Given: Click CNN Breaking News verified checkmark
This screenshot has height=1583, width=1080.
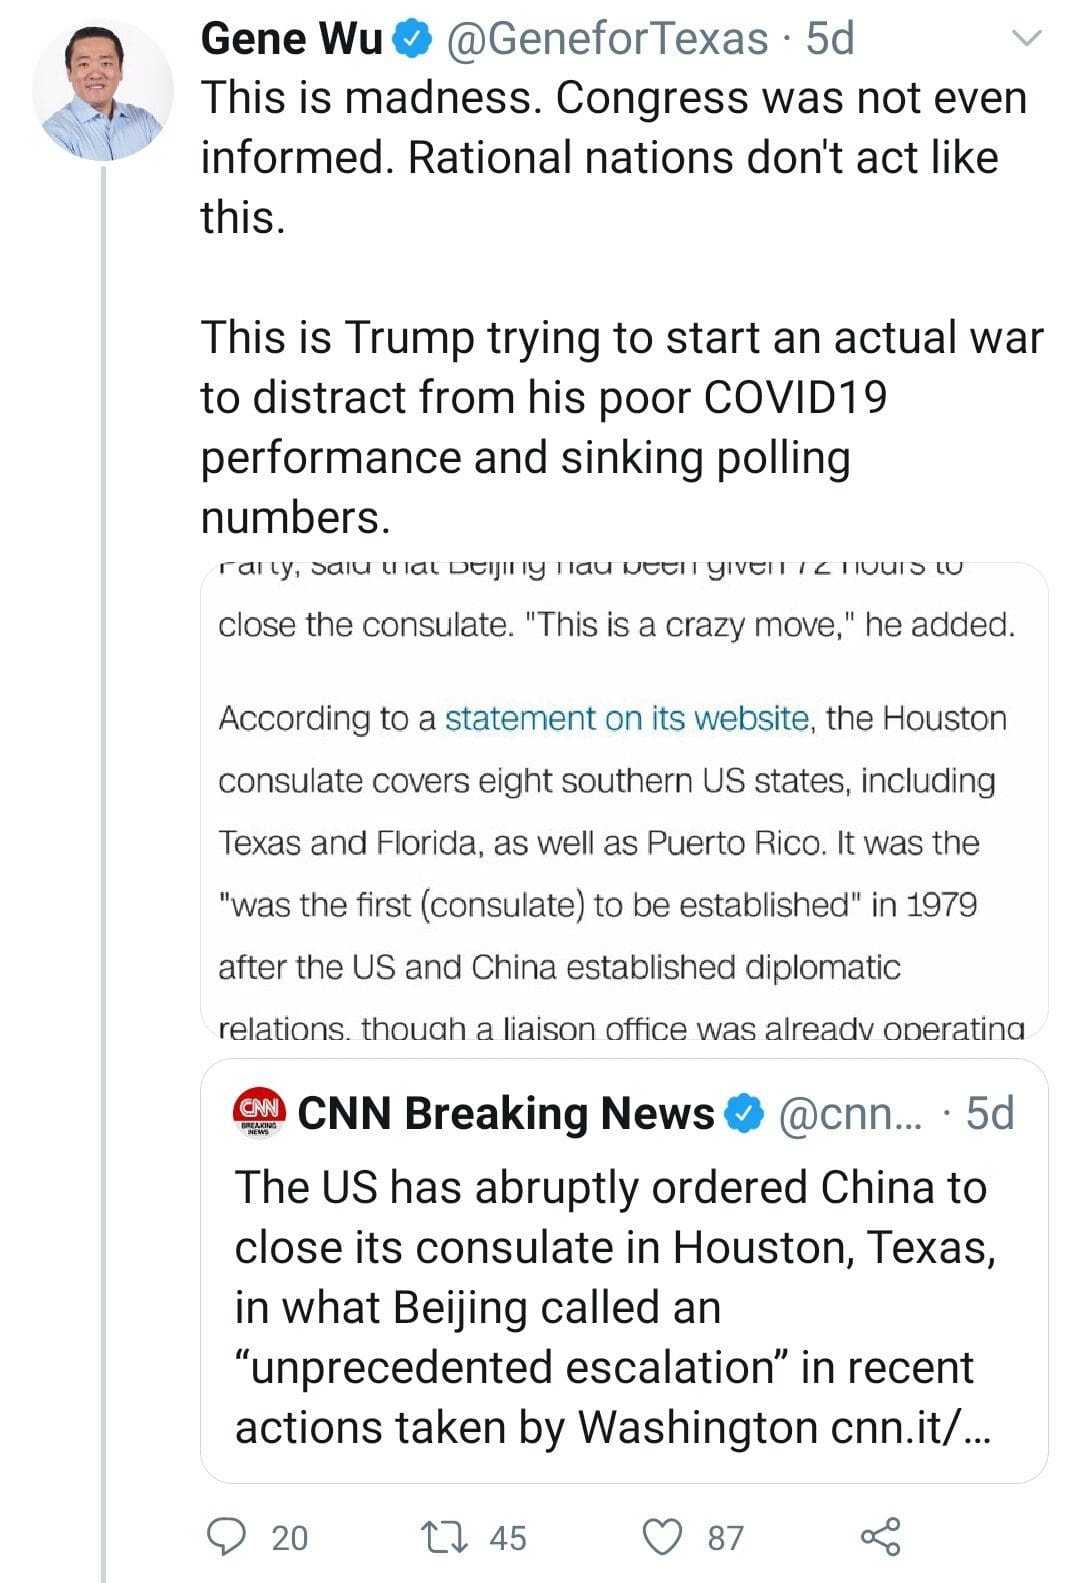Looking at the screenshot, I should pos(744,1114).
